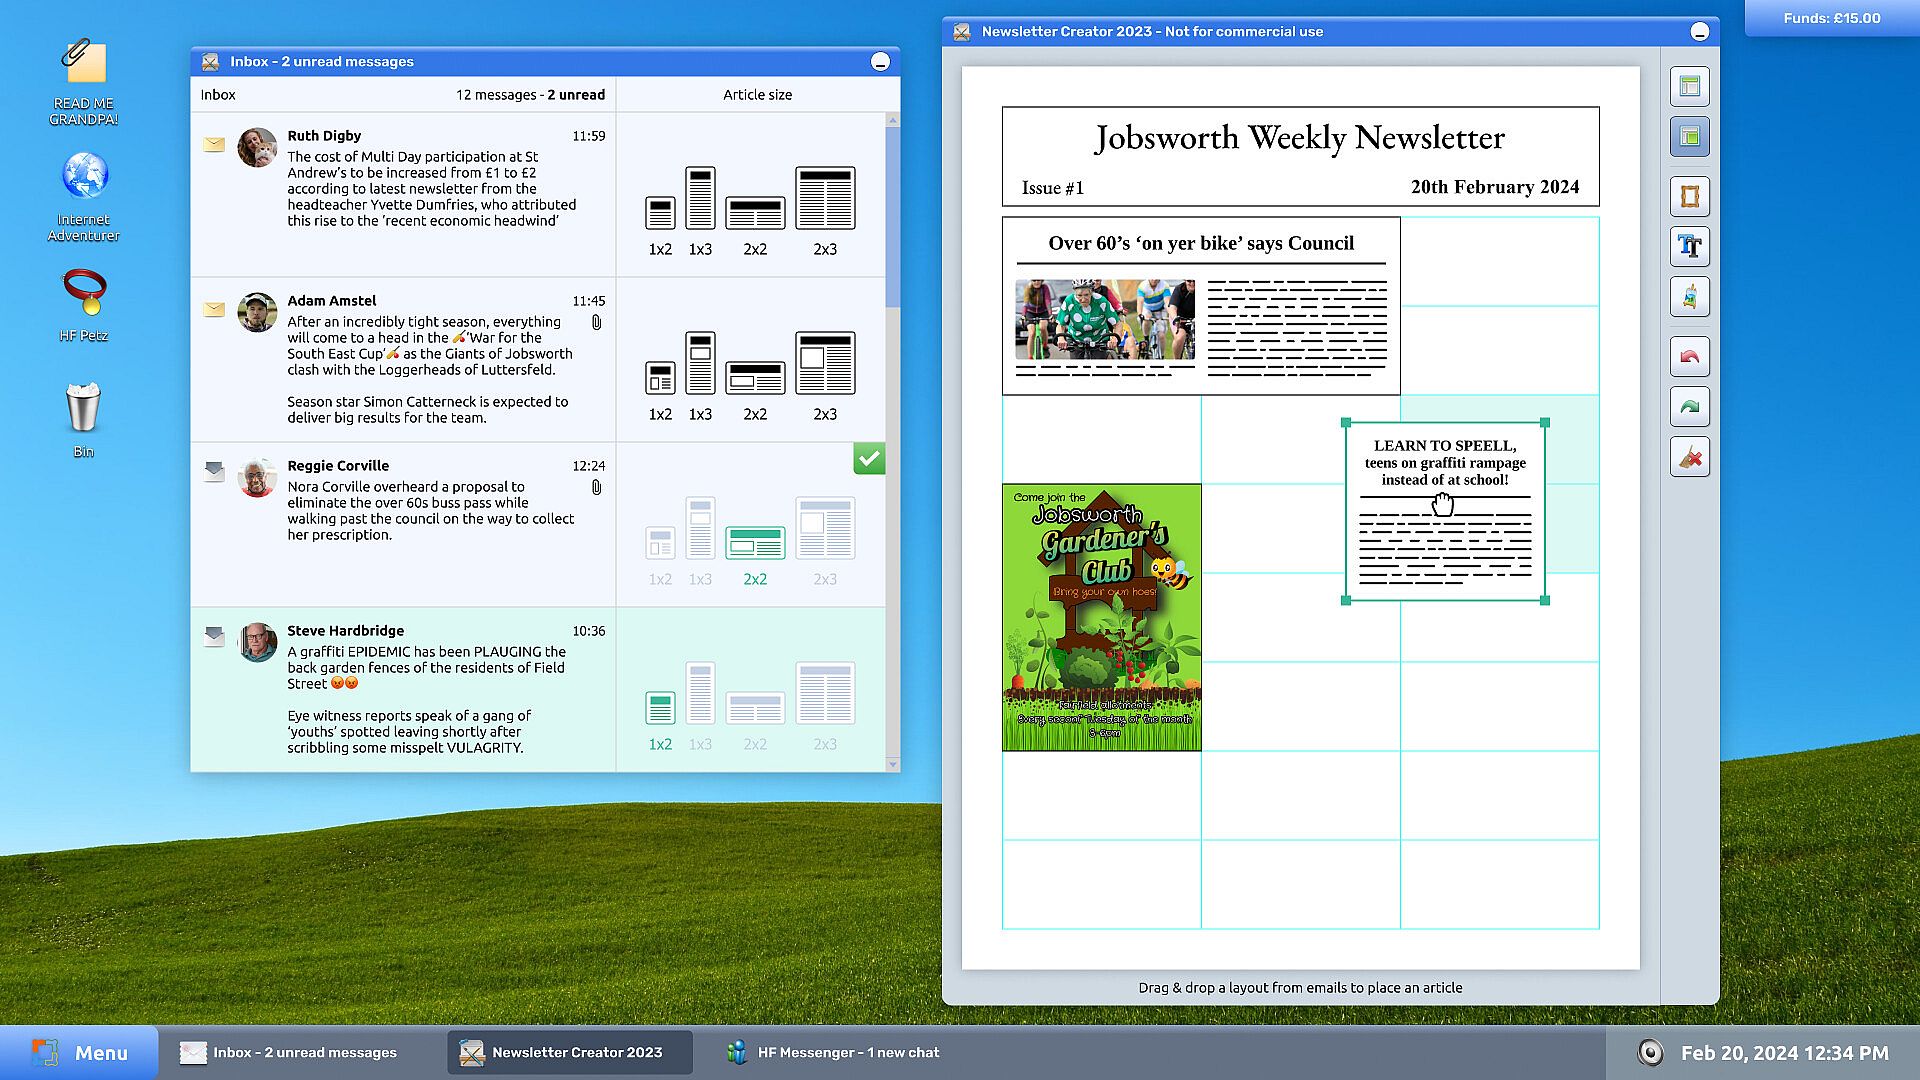This screenshot has width=1920, height=1080.
Task: Switch to HF Messenger in the taskbar
Action: (835, 1052)
